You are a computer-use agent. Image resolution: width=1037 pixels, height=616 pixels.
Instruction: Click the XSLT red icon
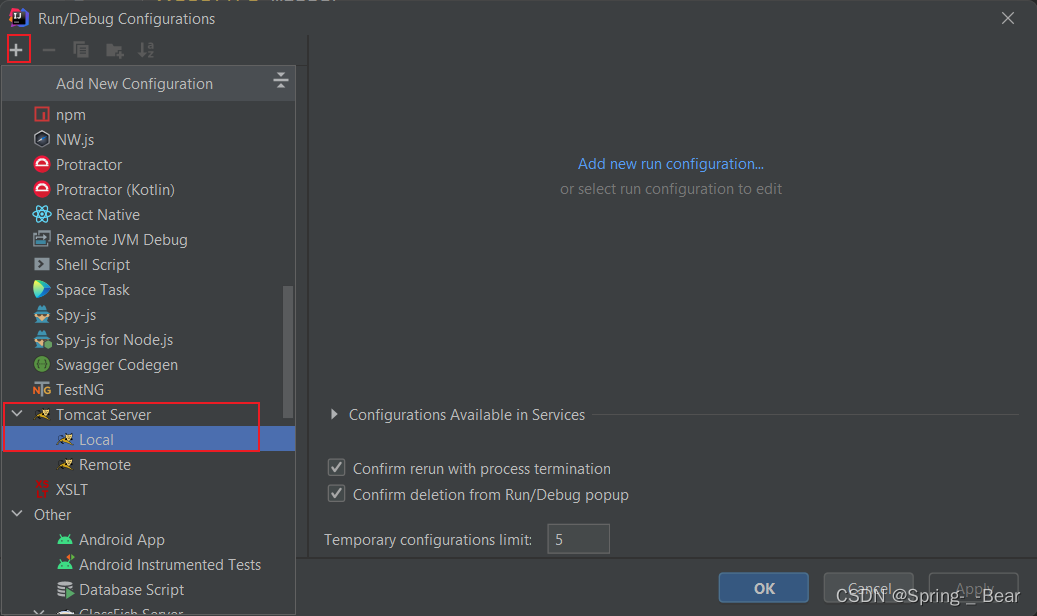(x=42, y=490)
